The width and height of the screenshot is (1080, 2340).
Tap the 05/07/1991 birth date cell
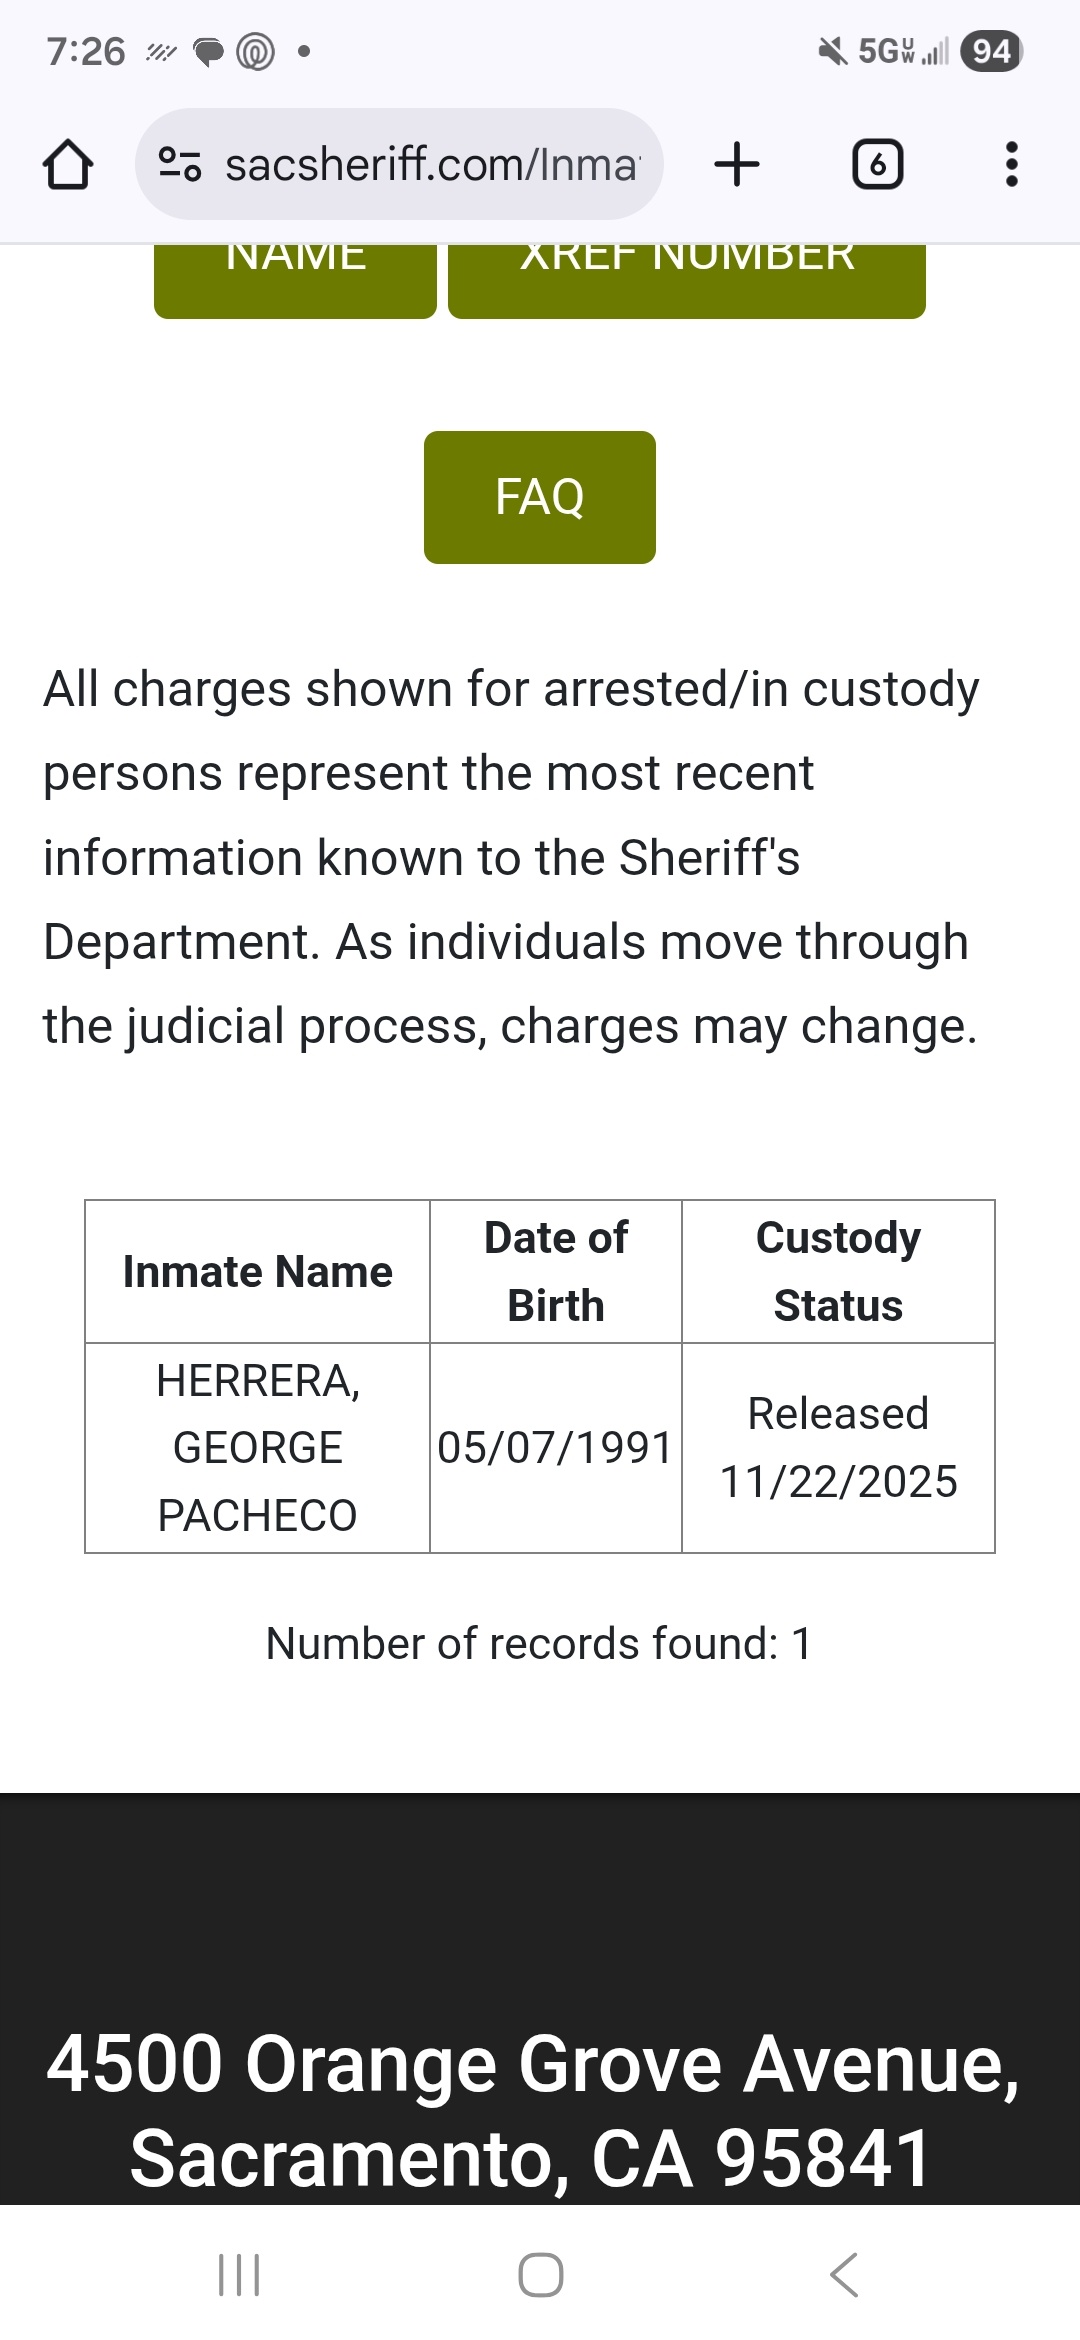(x=556, y=1448)
